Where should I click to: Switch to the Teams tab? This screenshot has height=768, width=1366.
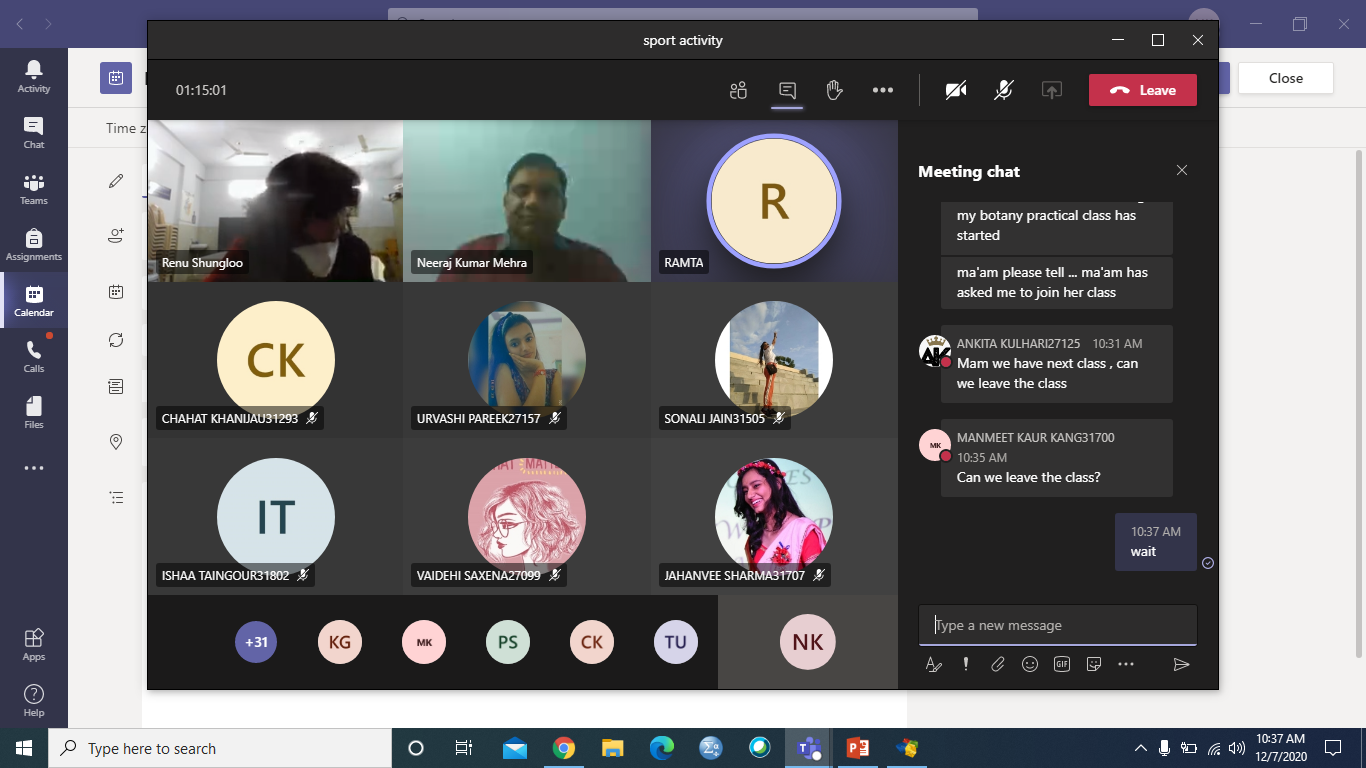(x=34, y=188)
